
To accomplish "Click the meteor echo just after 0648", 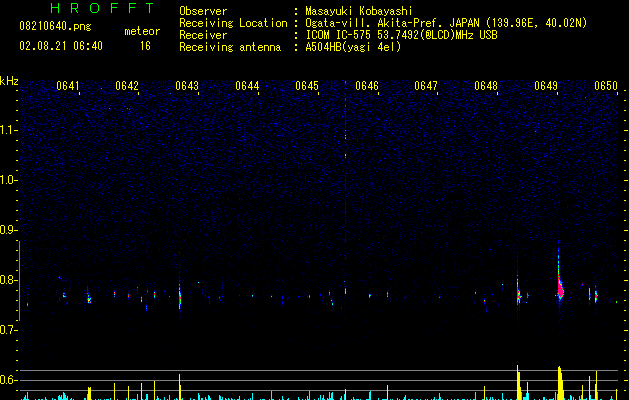I will pos(518,295).
